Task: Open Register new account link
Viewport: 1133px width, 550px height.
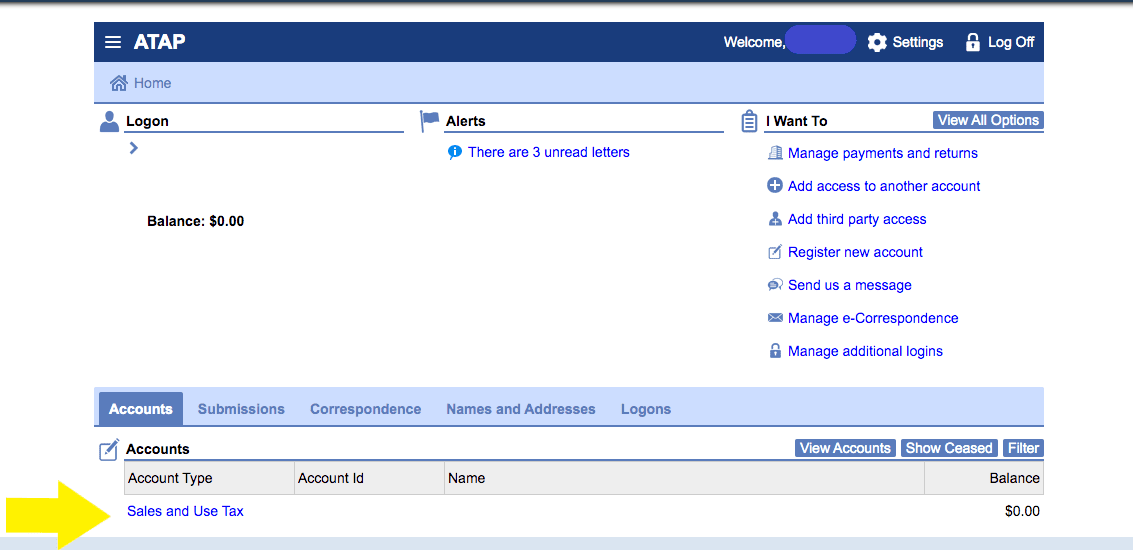Action: tap(855, 252)
